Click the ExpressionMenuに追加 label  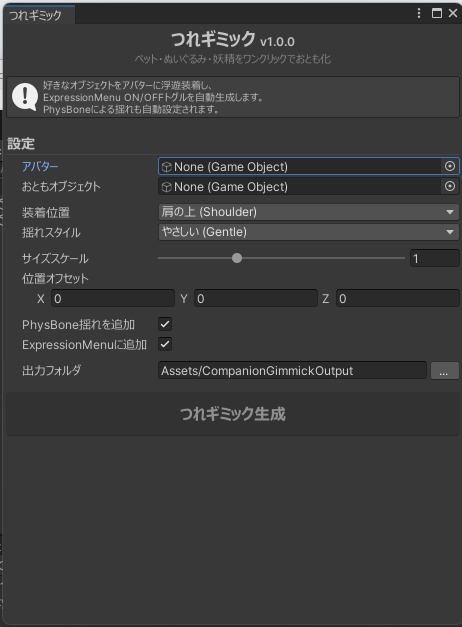click(84, 345)
